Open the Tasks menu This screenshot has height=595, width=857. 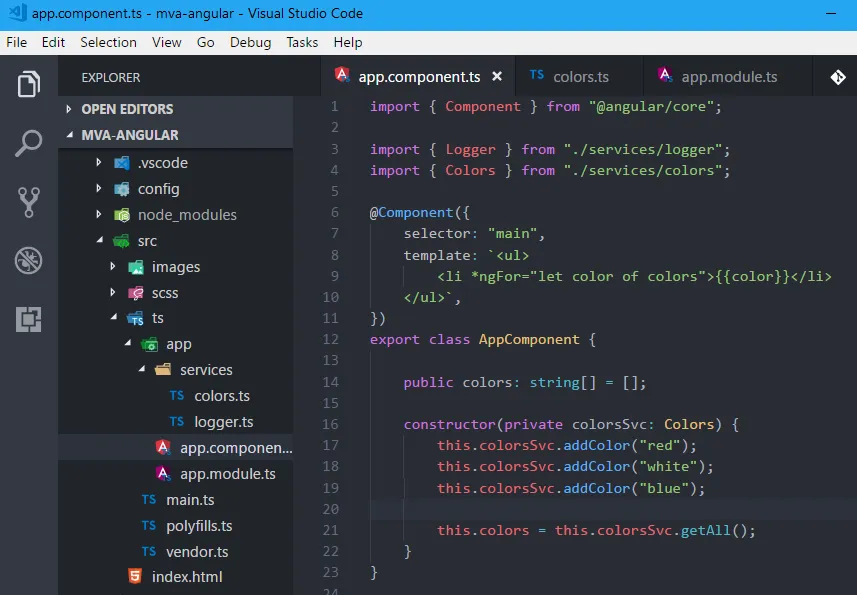(302, 43)
